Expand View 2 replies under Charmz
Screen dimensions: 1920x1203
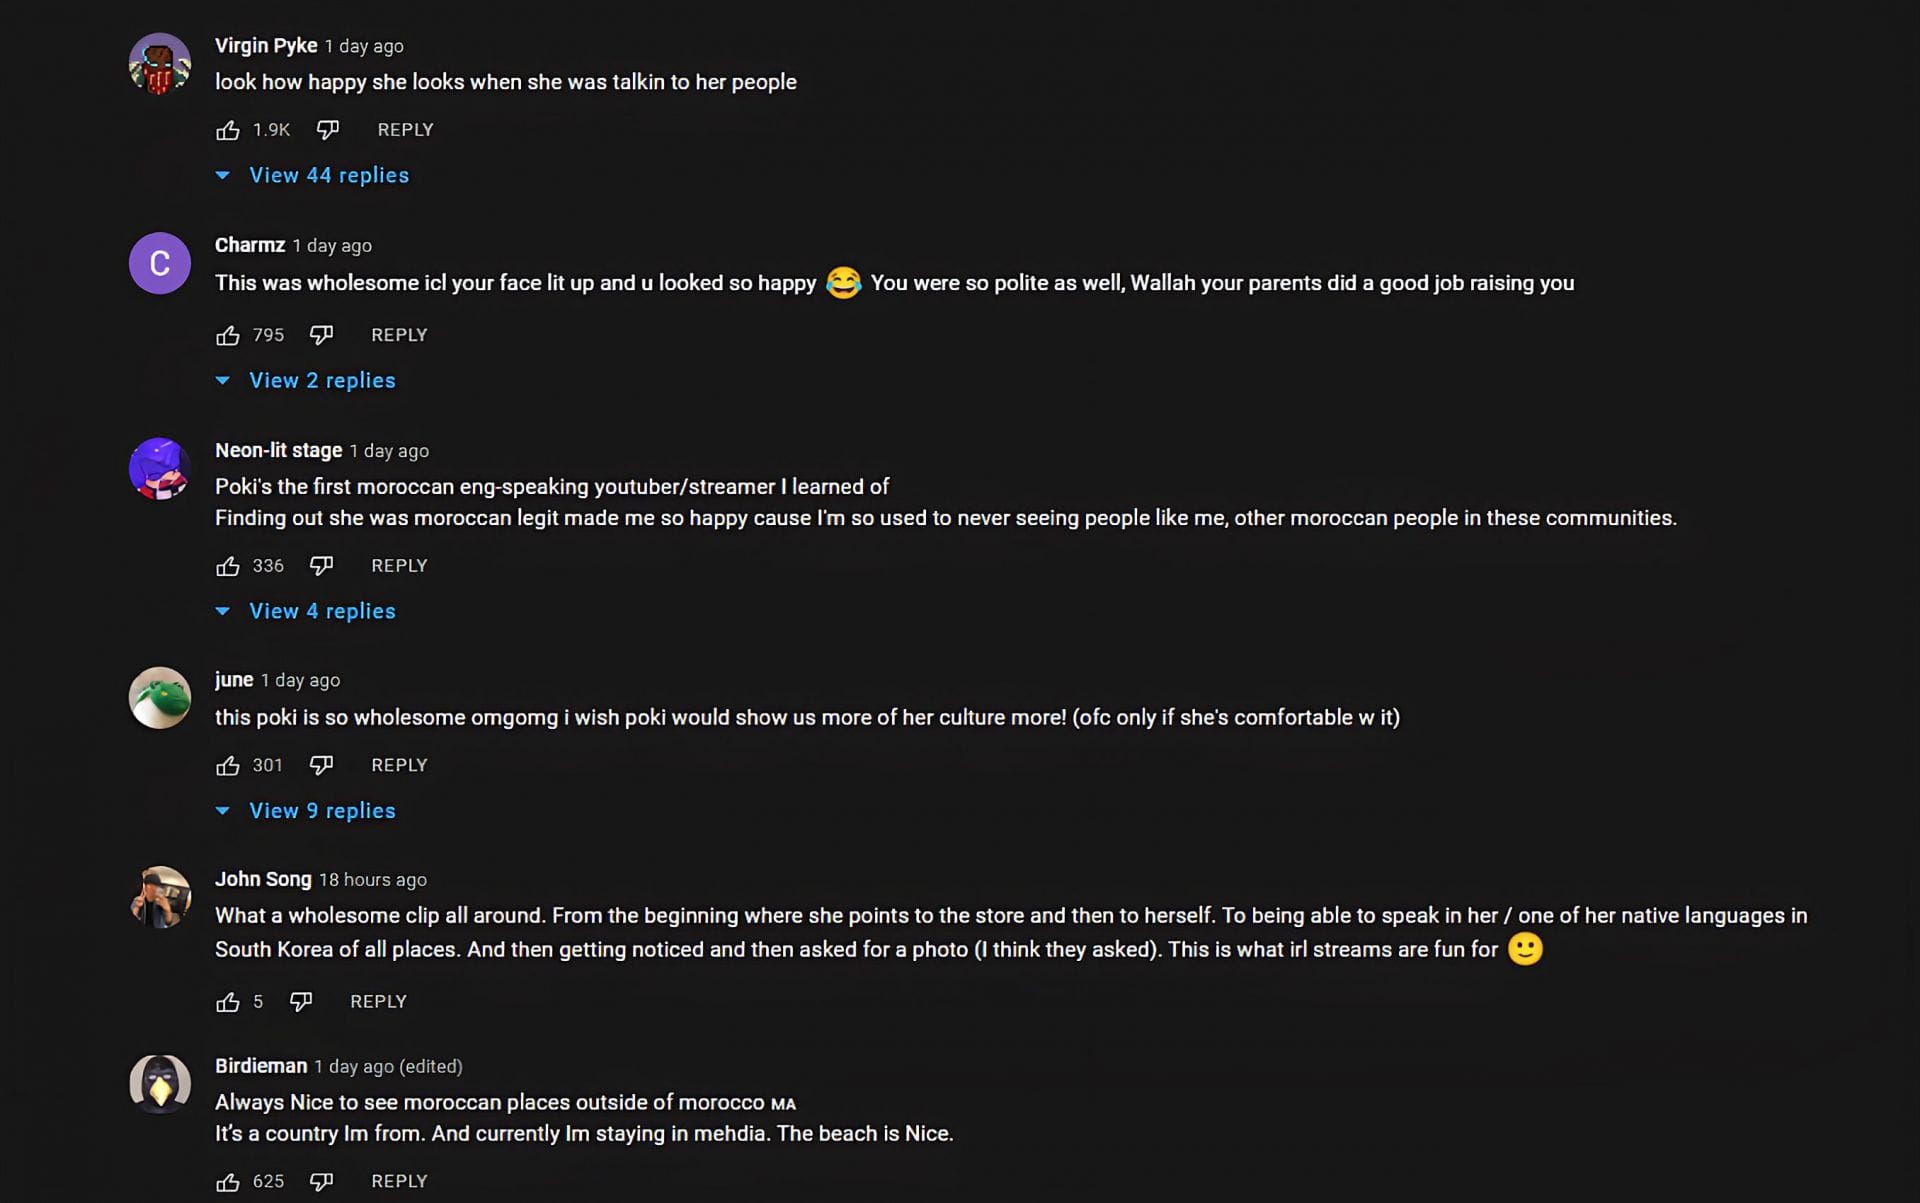[x=322, y=380]
